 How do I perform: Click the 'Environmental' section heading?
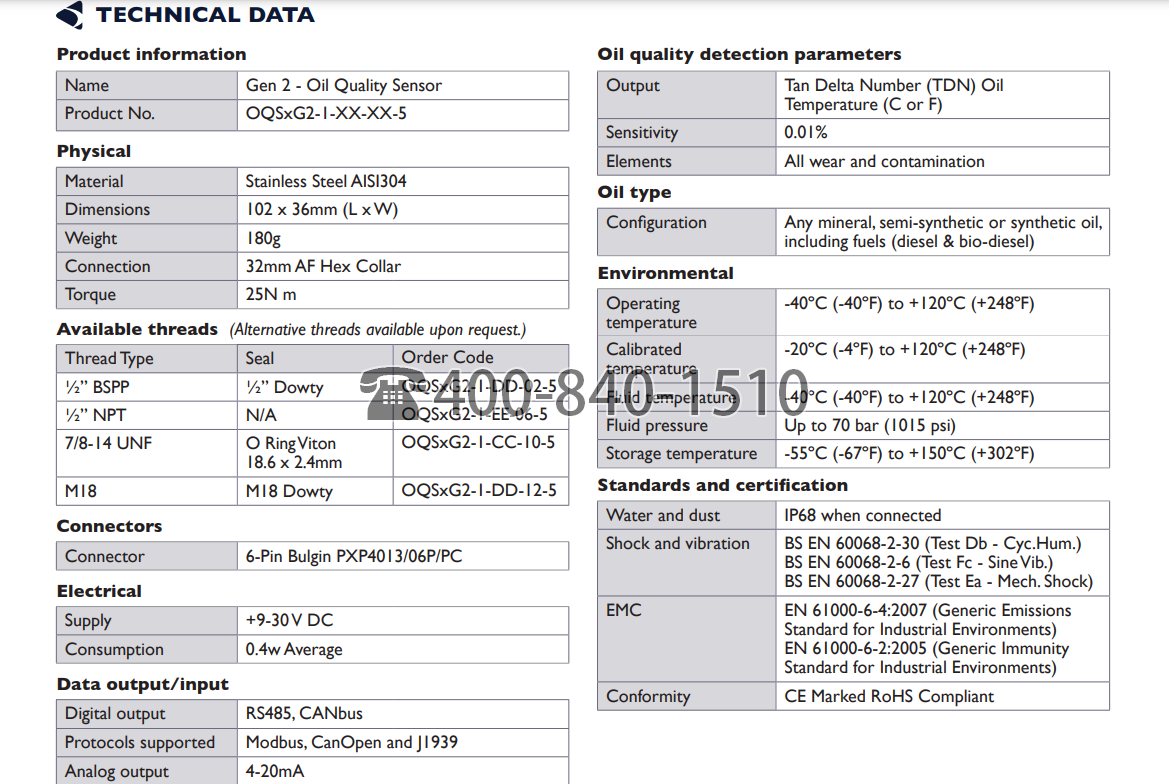click(666, 274)
